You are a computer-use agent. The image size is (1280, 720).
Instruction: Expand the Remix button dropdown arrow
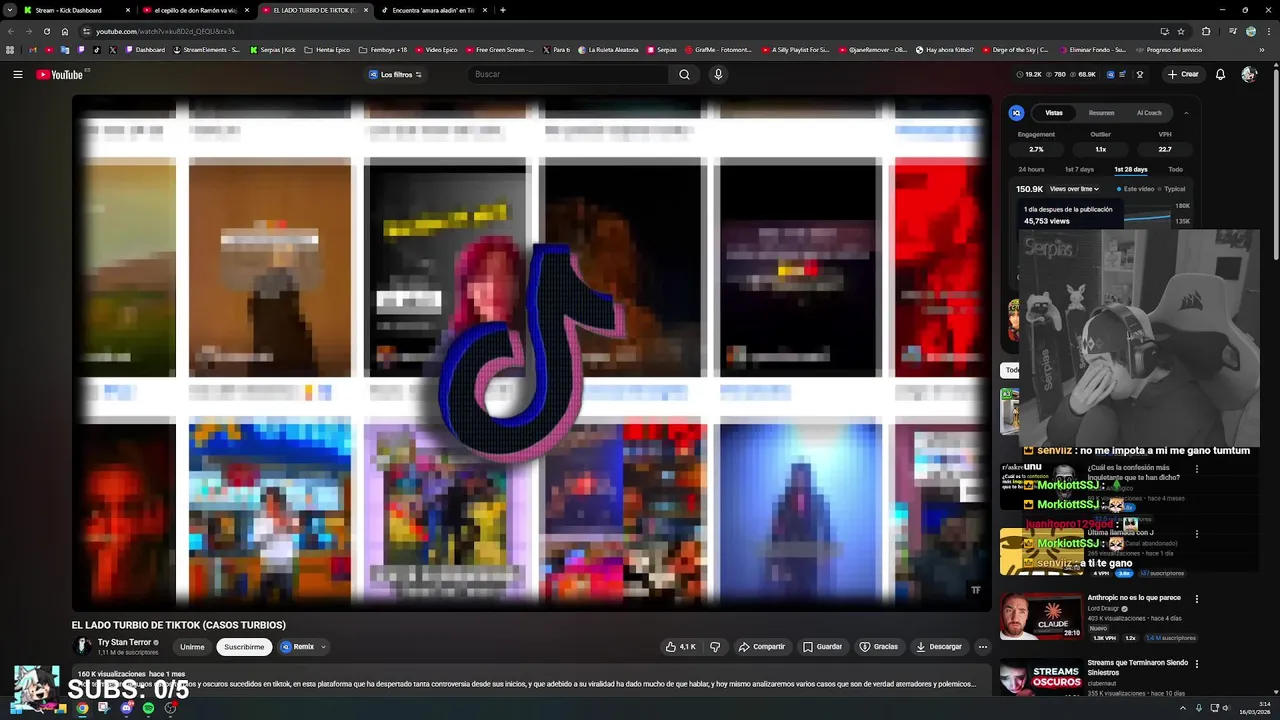(323, 647)
